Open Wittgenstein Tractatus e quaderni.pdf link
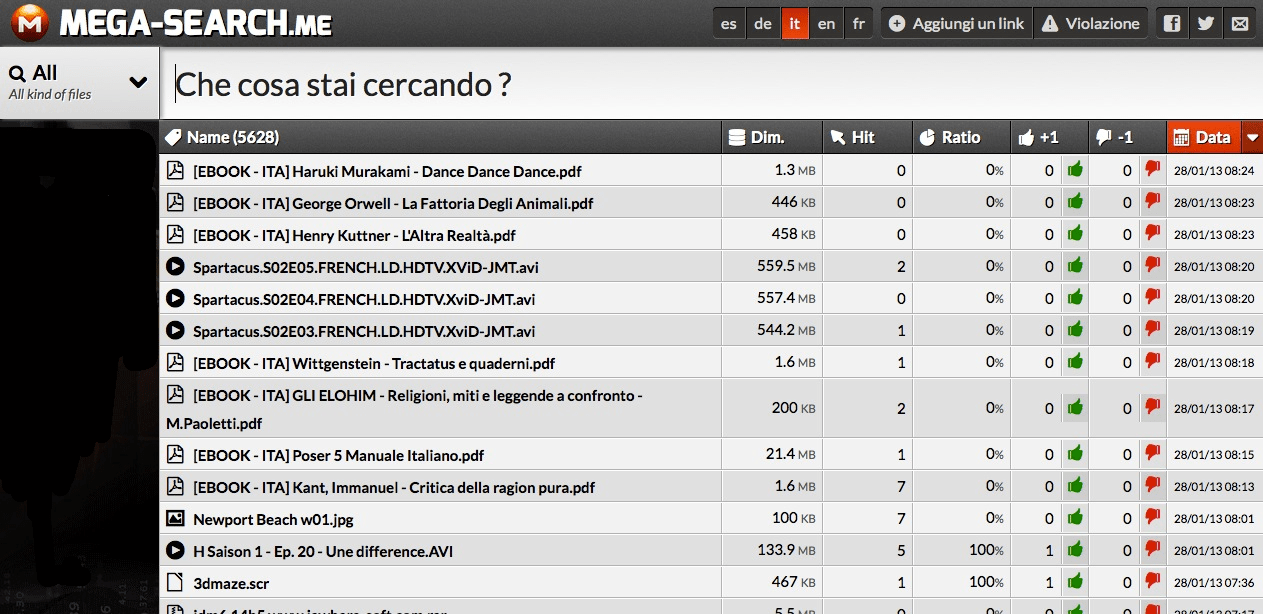Screen dimensions: 1263x614 click(373, 363)
